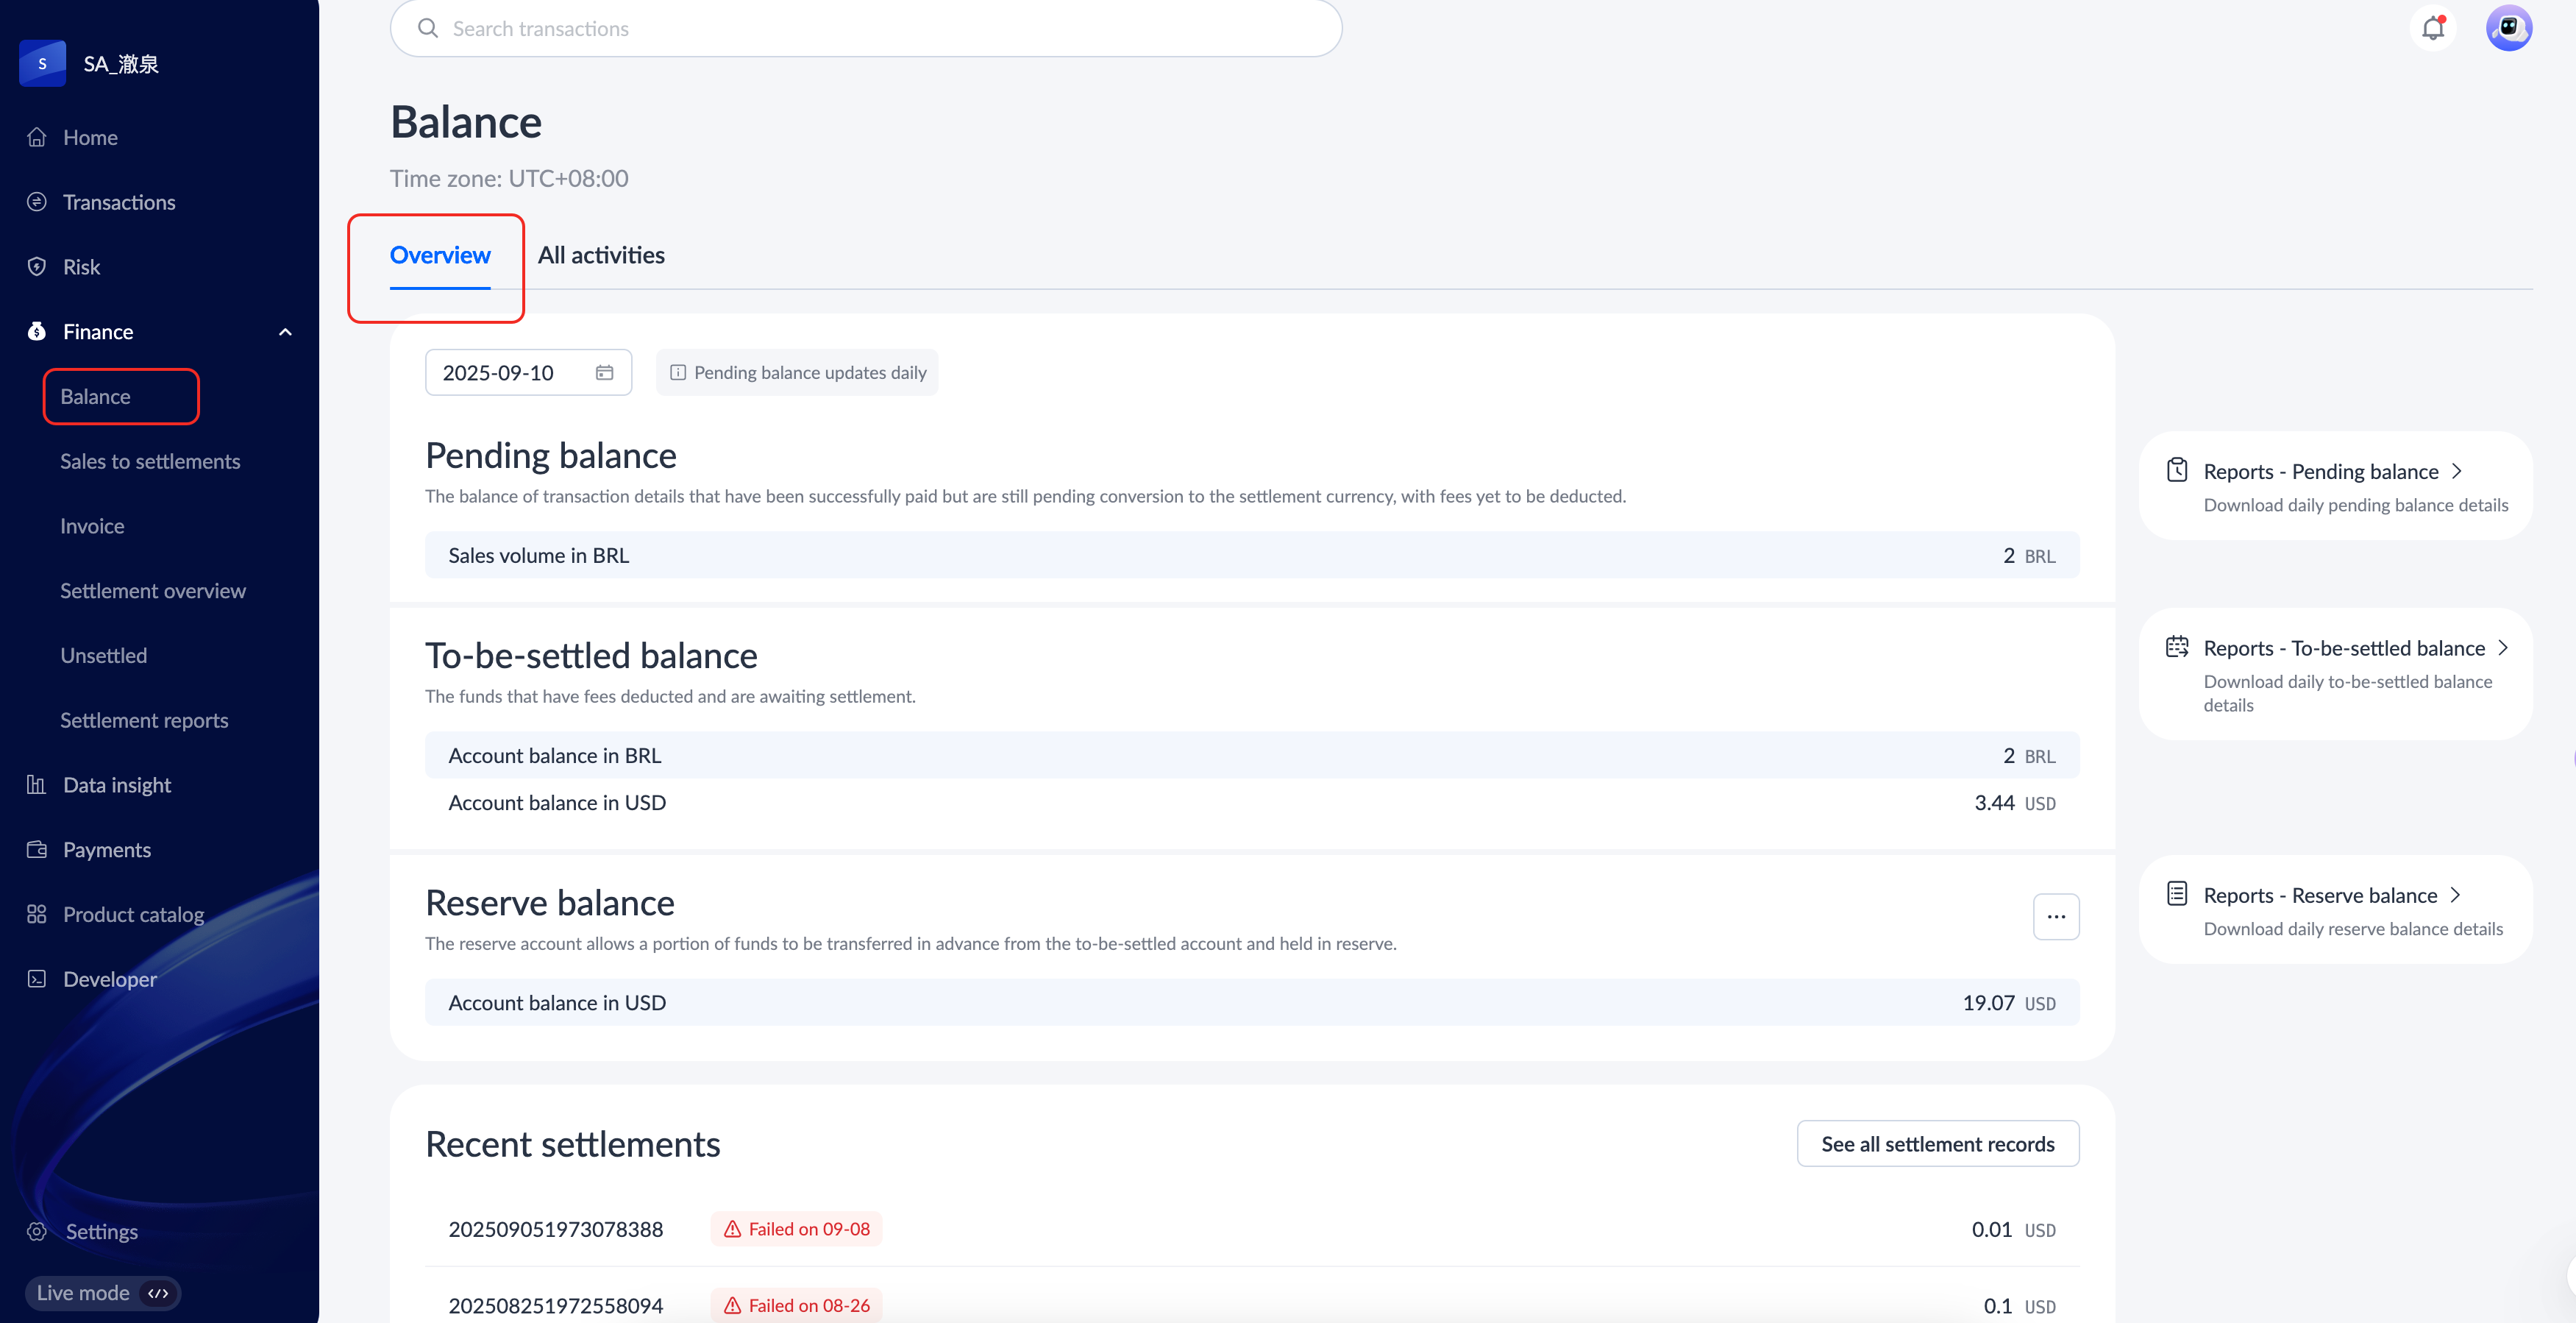
Task: Click See all settlement records button
Action: (1937, 1144)
